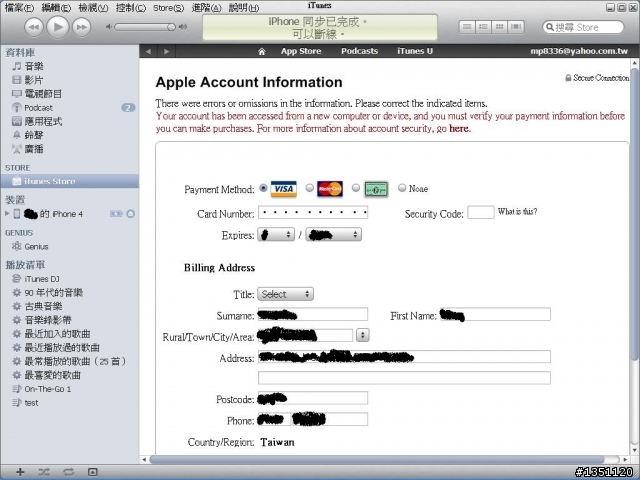Open the What is this? link
Image resolution: width=640 pixels, height=480 pixels.
(517, 211)
